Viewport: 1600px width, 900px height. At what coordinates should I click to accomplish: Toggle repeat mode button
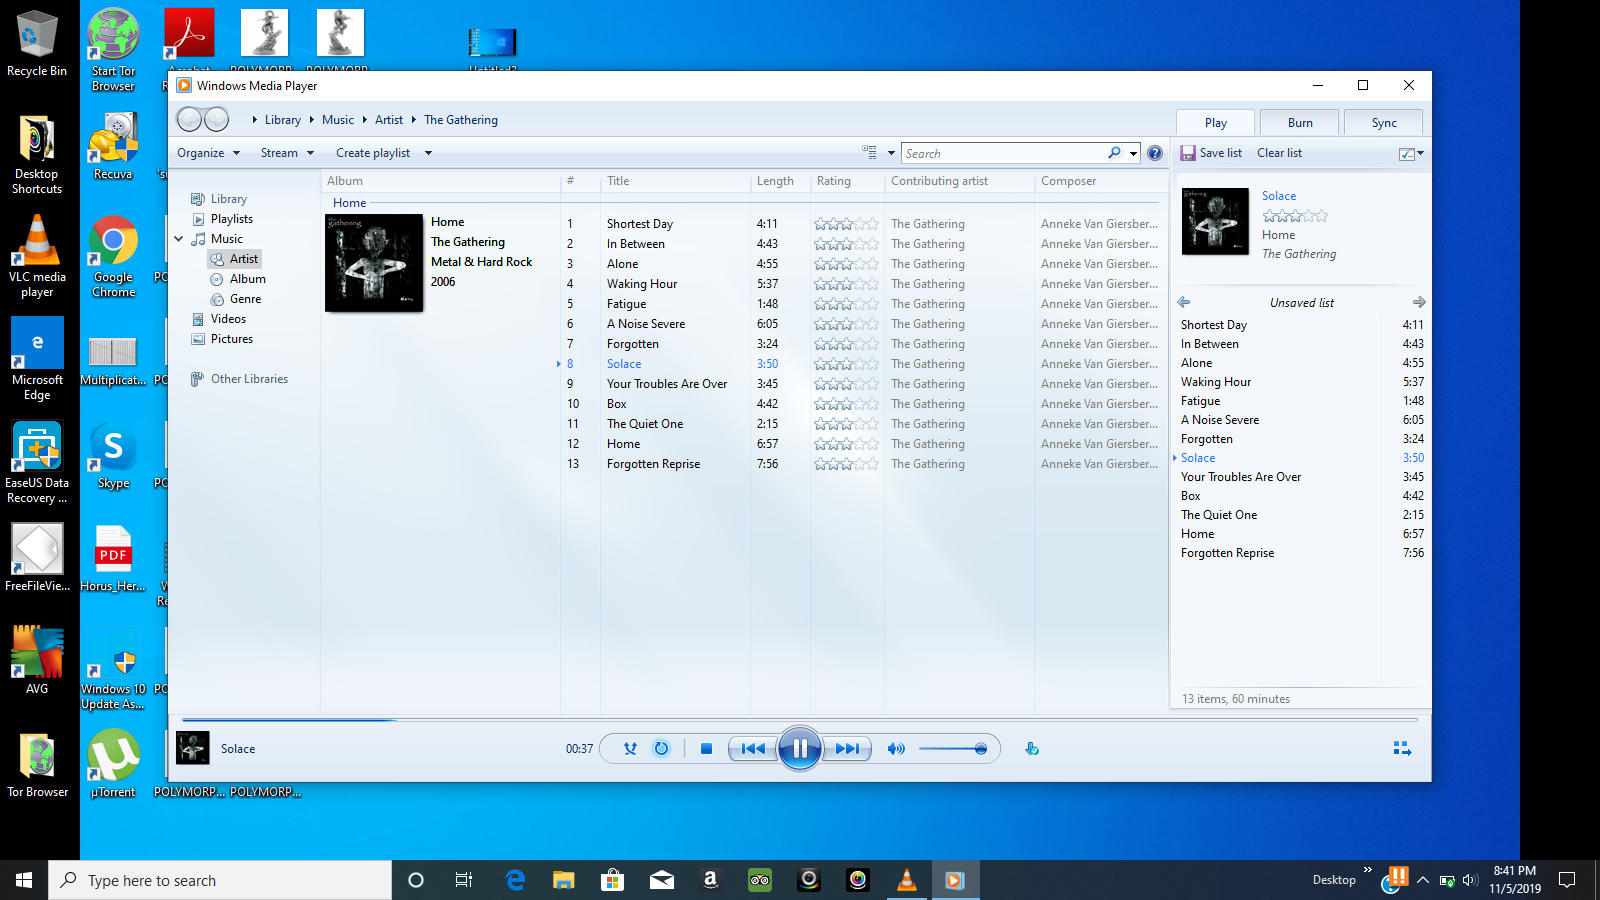point(661,748)
